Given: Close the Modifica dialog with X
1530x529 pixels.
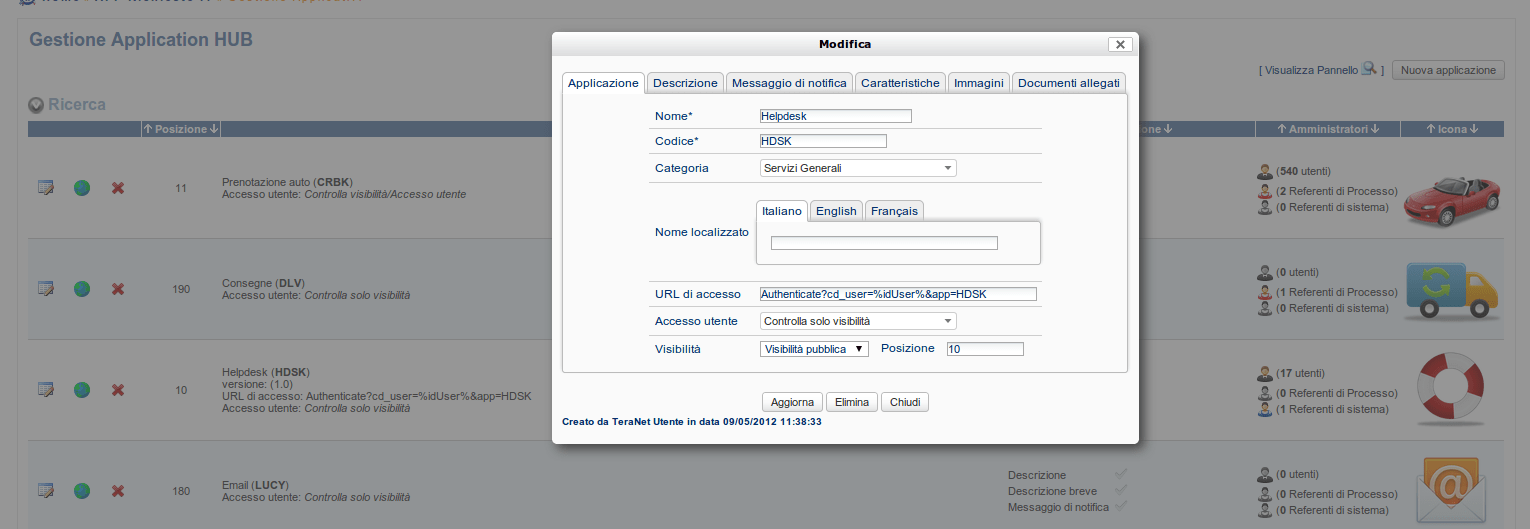Looking at the screenshot, I should (1120, 44).
